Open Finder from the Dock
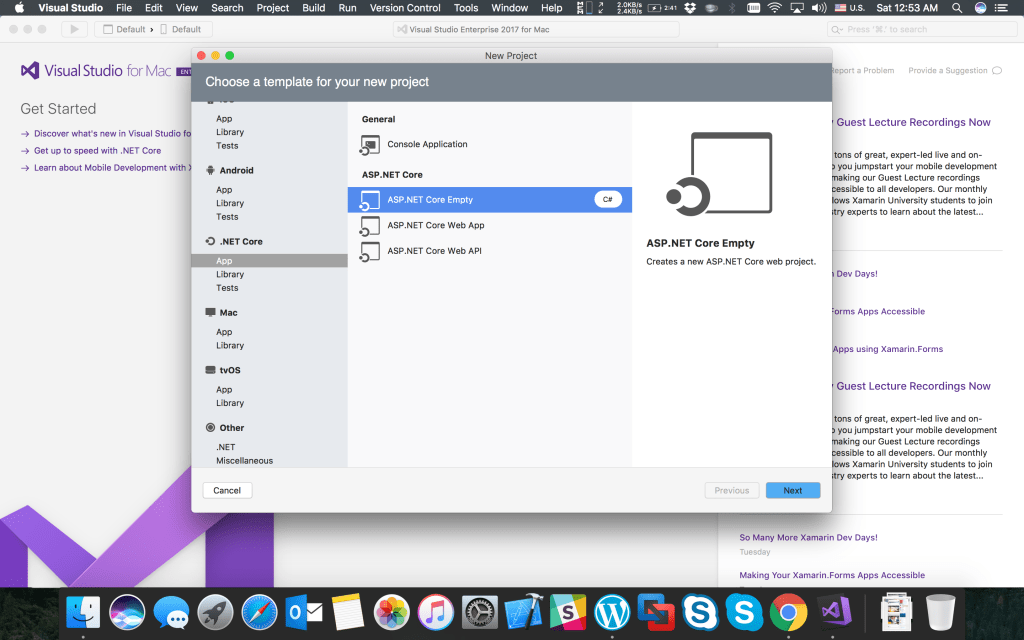 [83, 613]
